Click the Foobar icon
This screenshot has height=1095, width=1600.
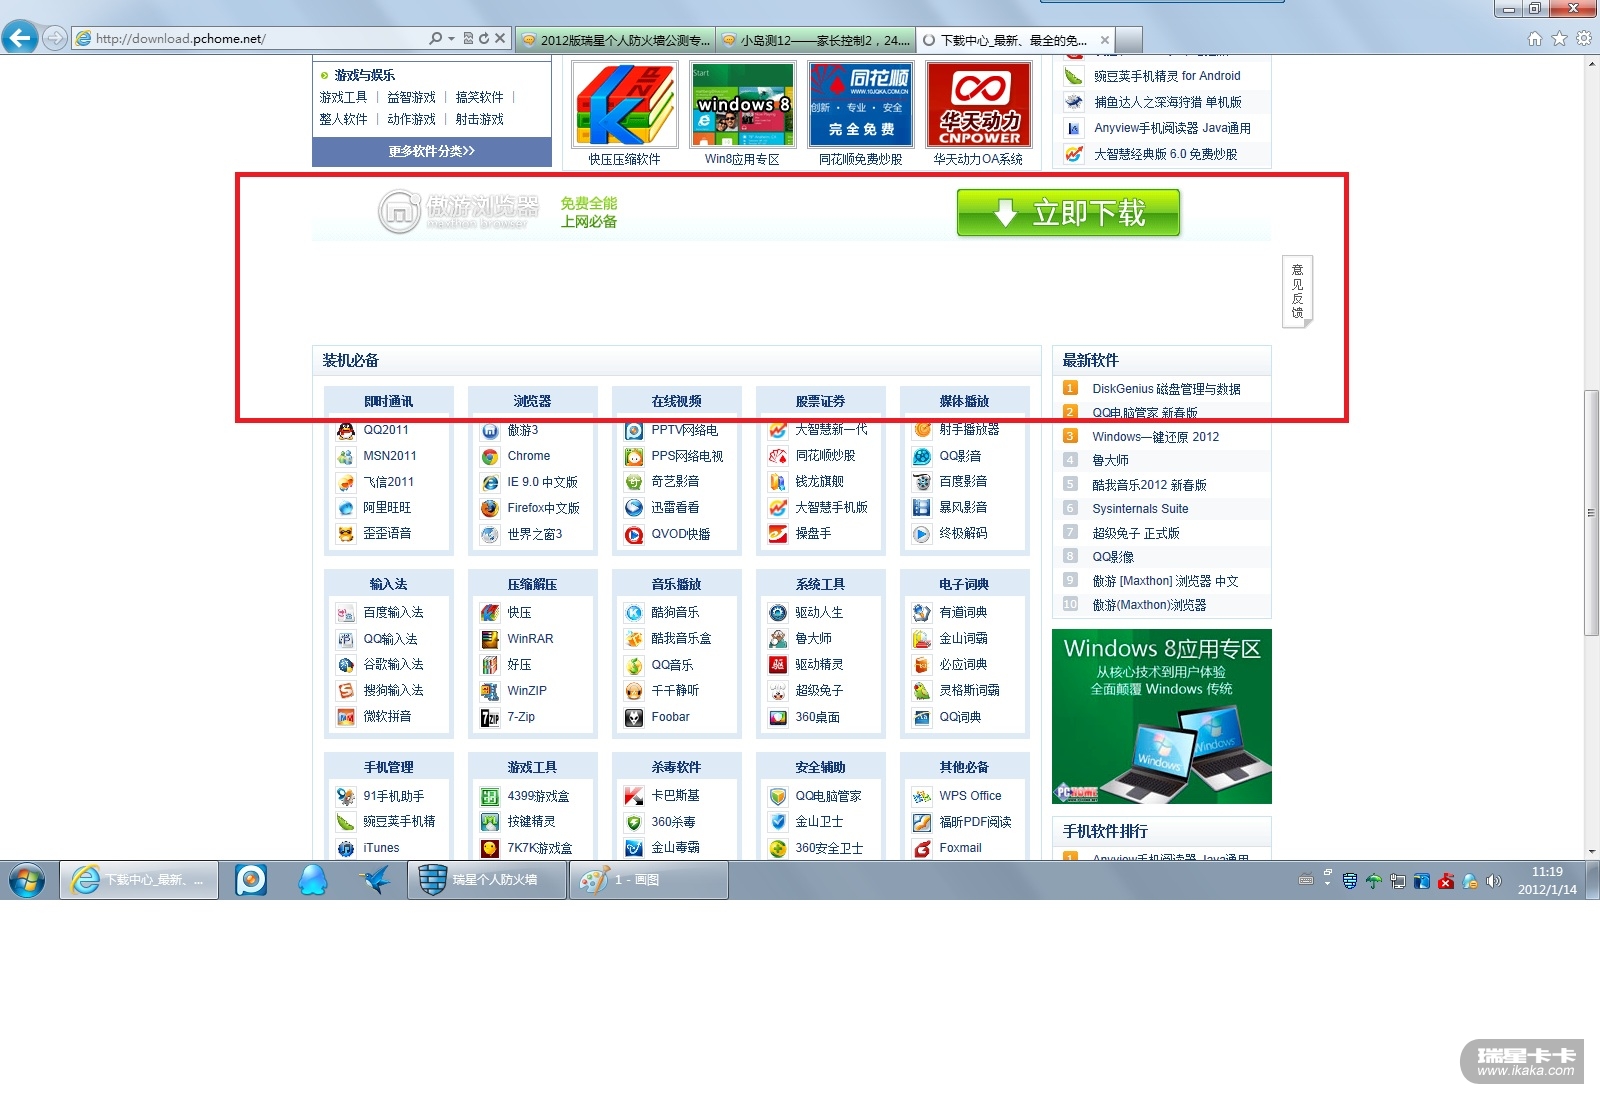634,717
